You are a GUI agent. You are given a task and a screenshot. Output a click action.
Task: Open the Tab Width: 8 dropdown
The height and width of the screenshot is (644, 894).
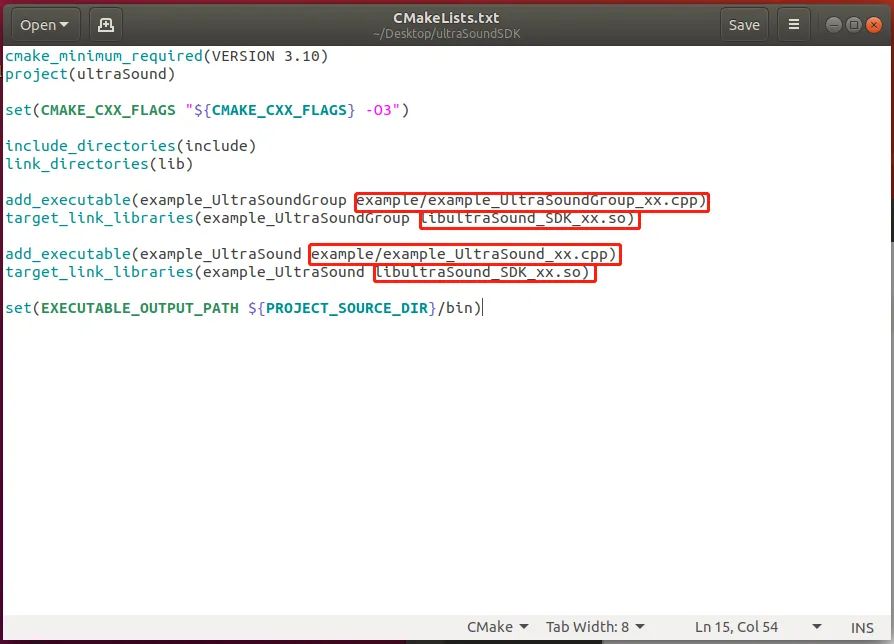pos(595,627)
